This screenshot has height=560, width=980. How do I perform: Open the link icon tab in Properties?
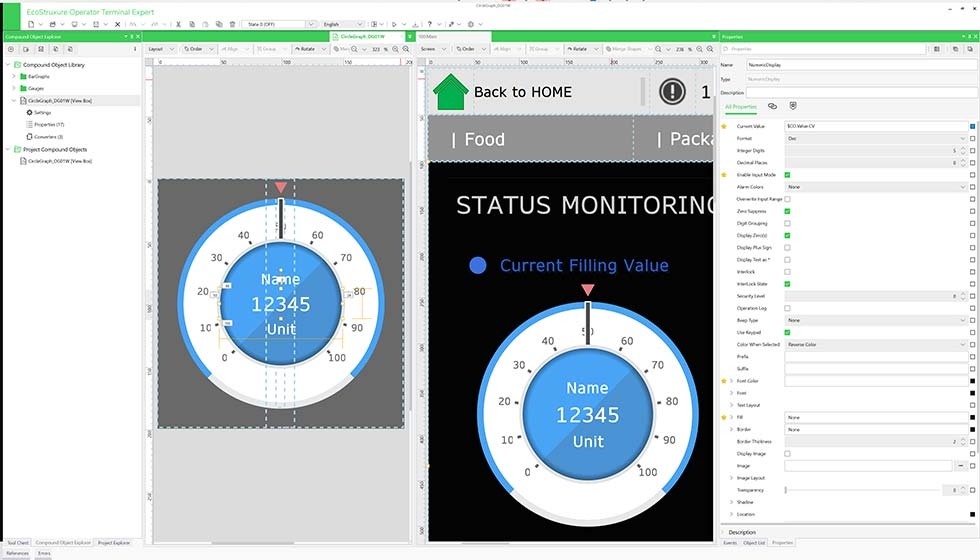coord(772,106)
